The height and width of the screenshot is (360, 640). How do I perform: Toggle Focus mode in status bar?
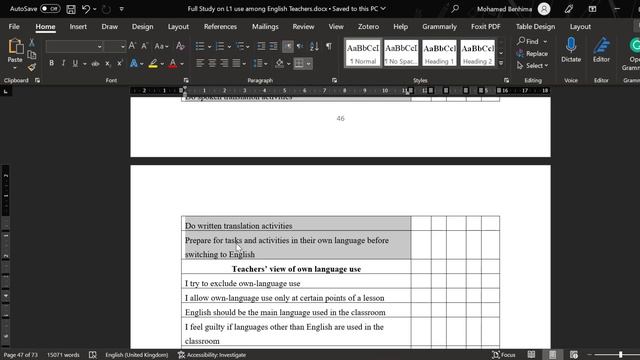503,355
